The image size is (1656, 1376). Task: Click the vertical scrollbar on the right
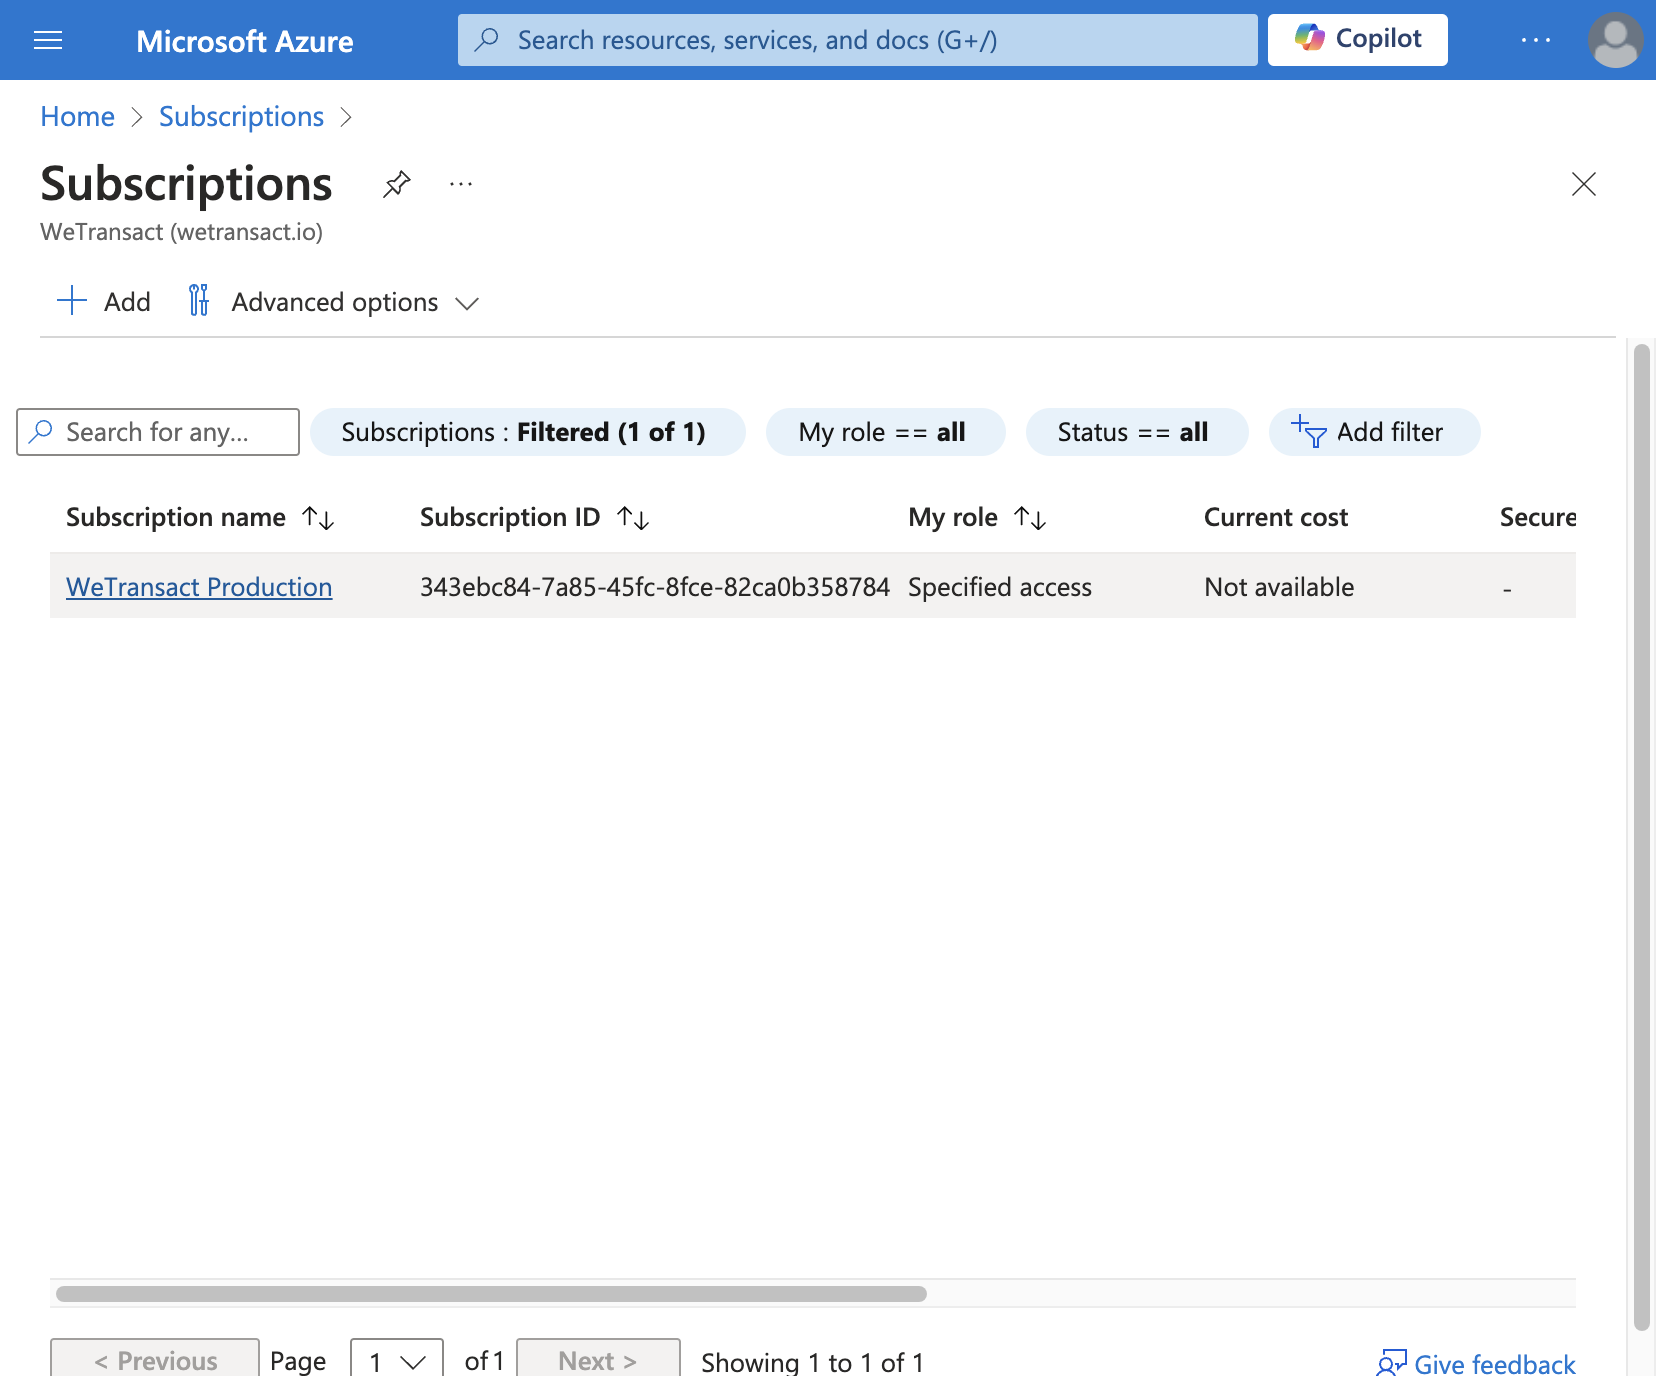[x=1641, y=837]
